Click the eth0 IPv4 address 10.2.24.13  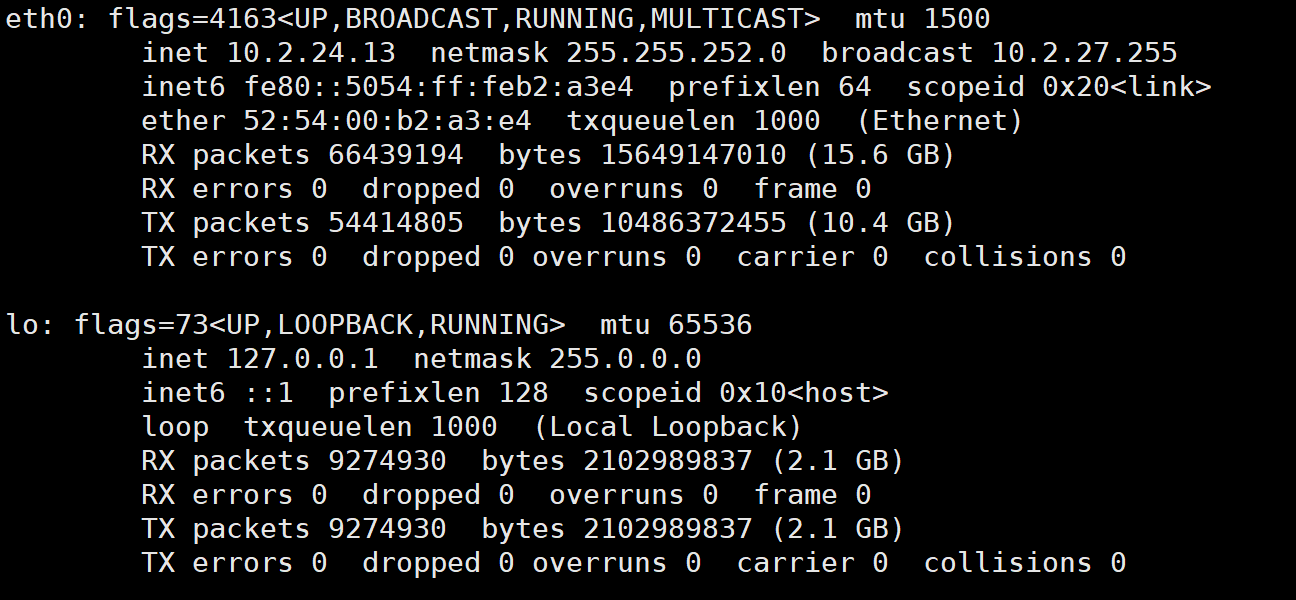(x=311, y=53)
